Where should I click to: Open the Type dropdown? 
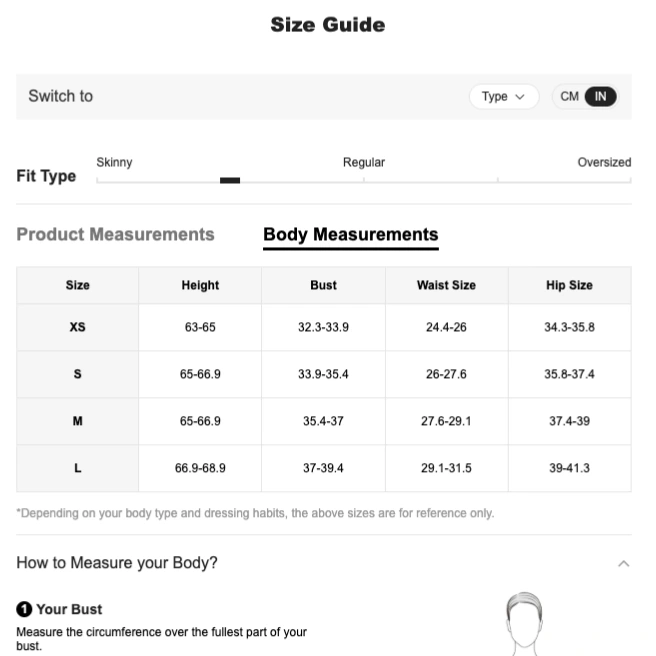click(x=504, y=97)
